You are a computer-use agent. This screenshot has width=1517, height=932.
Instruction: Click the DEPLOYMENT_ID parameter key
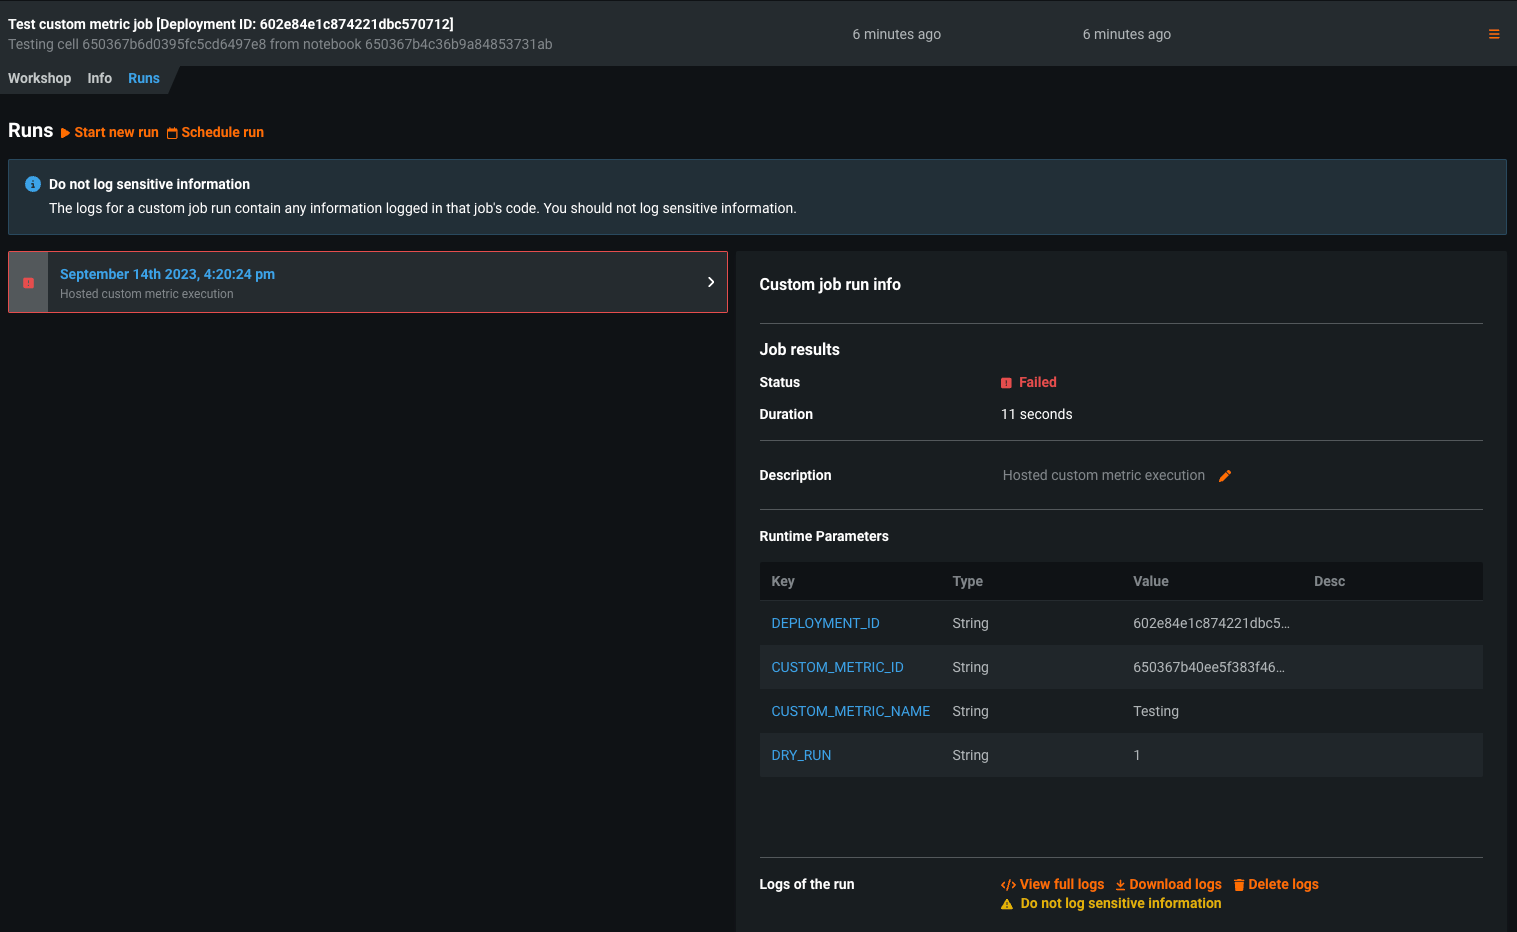(825, 623)
